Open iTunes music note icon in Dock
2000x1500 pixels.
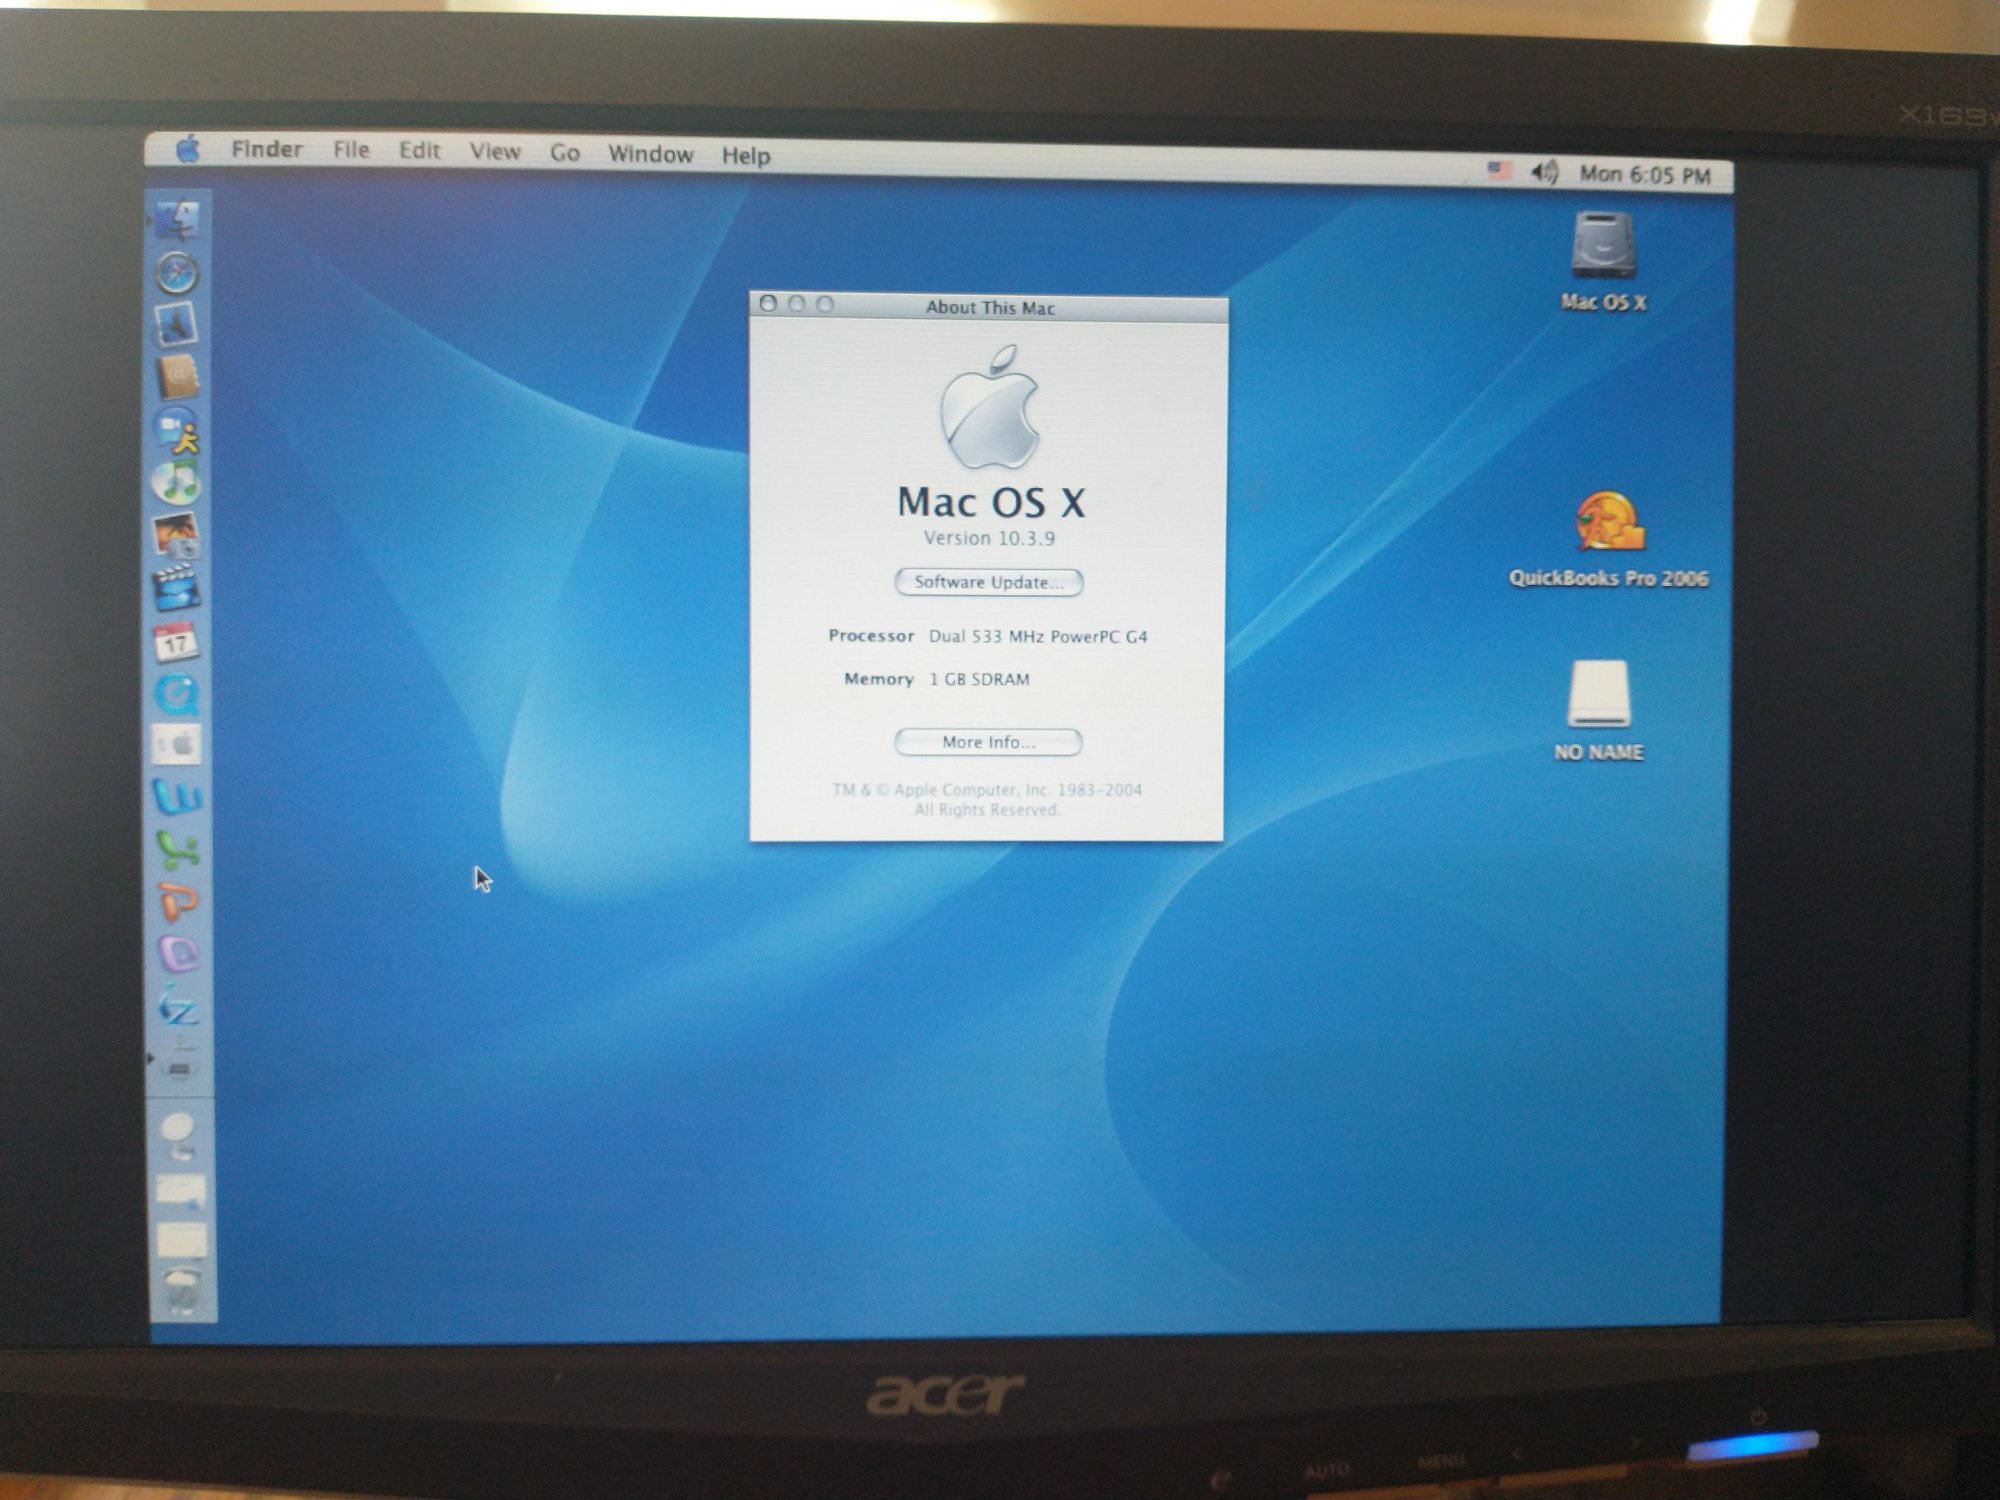click(177, 482)
